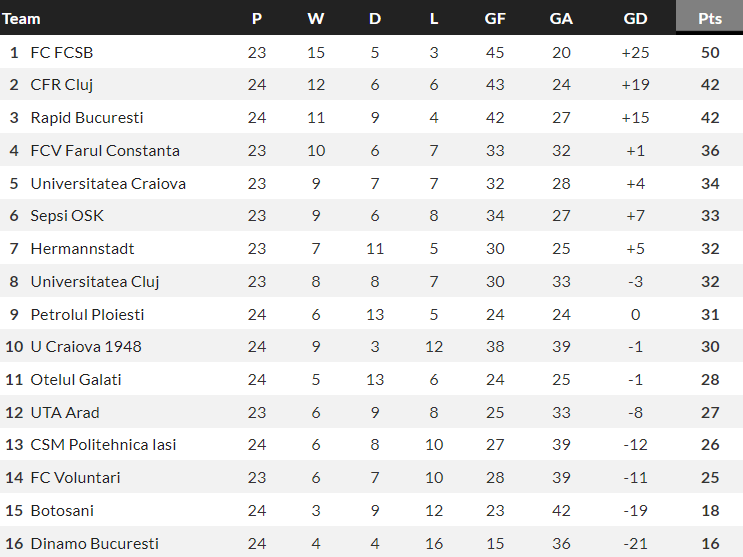Click CSM Politehnica Iasi team name
Viewport: 743px width, 557px height.
click(x=103, y=445)
